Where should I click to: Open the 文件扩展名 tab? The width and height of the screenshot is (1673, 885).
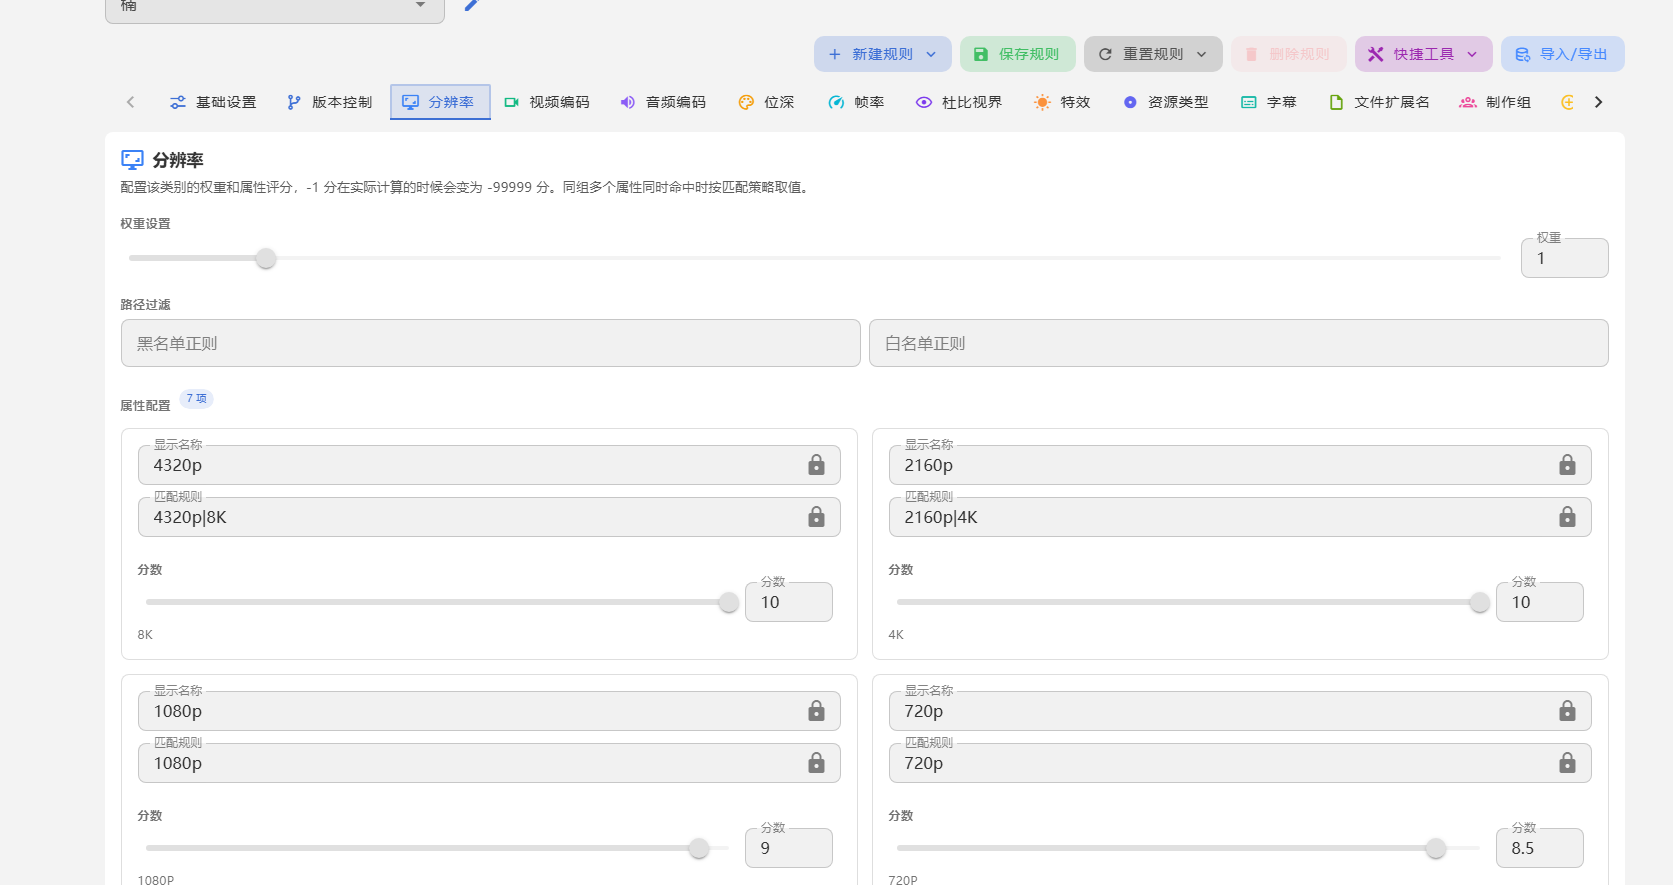pos(1379,102)
